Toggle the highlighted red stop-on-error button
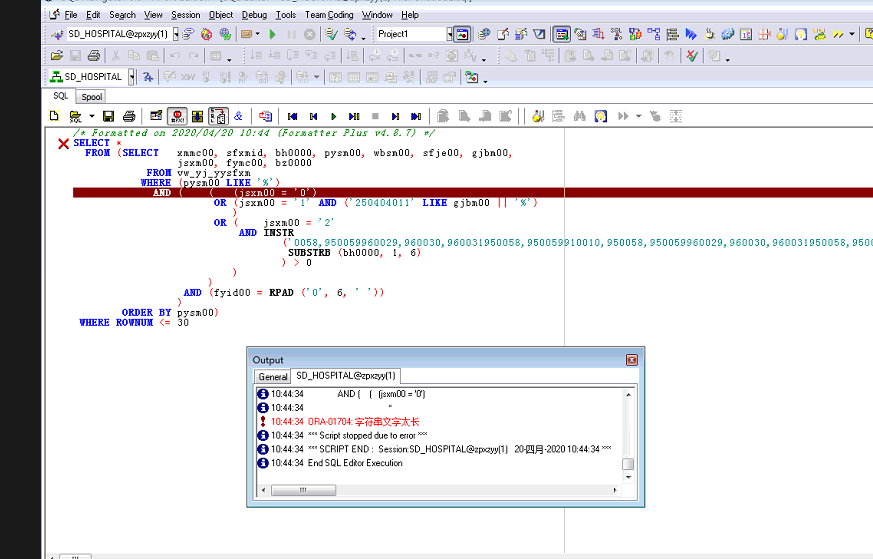The height and width of the screenshot is (559, 873). 176,116
